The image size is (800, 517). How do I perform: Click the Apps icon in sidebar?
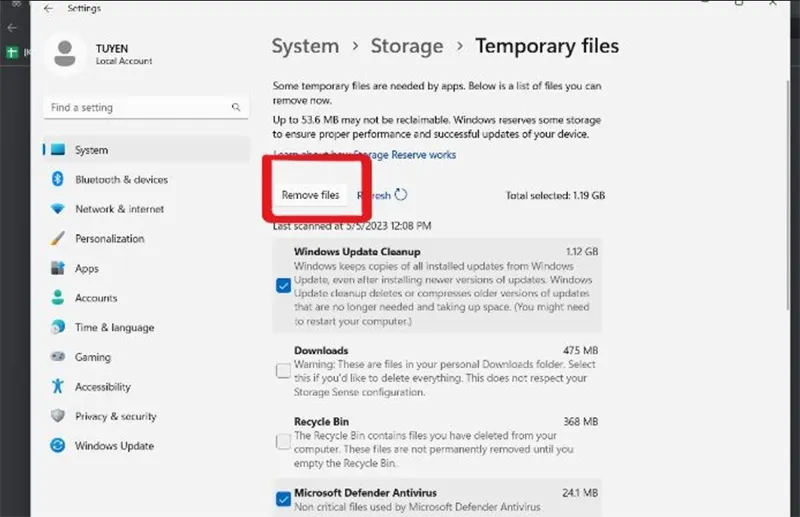coord(58,268)
